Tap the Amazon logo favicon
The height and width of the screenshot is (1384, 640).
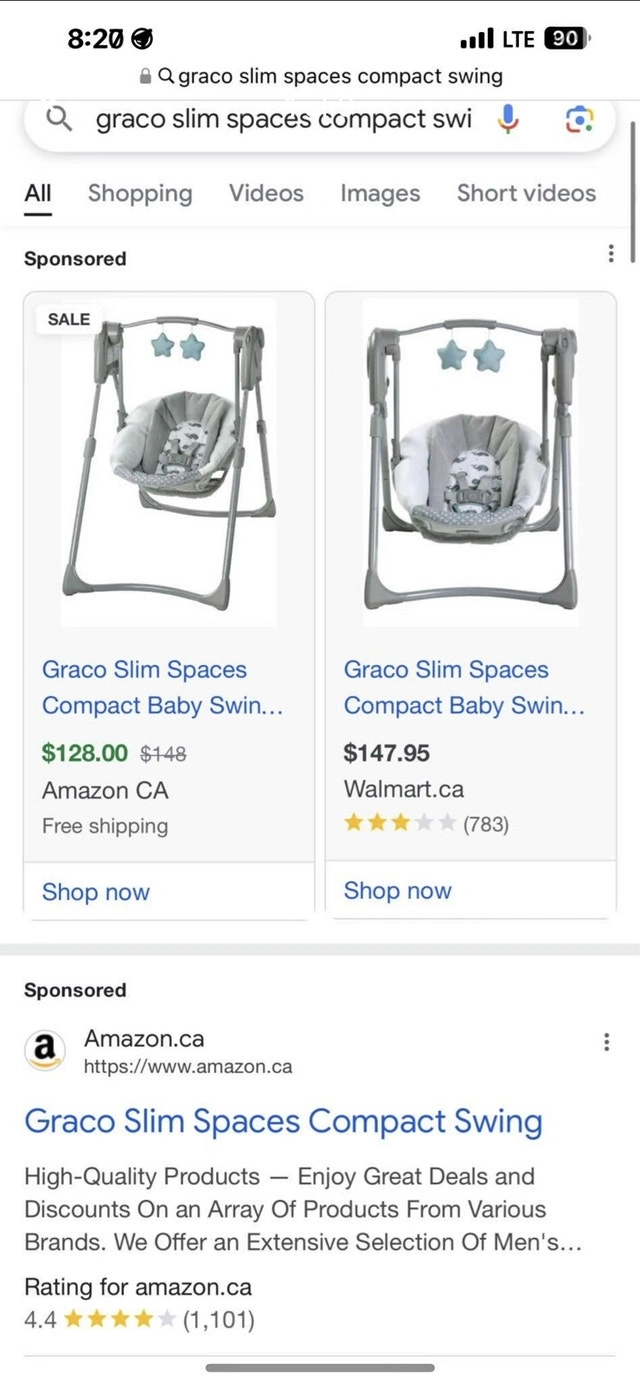coord(44,1050)
